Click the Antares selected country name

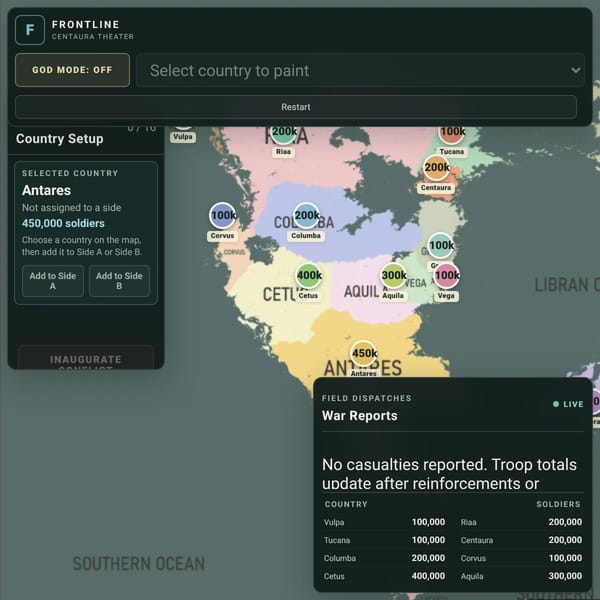point(46,190)
